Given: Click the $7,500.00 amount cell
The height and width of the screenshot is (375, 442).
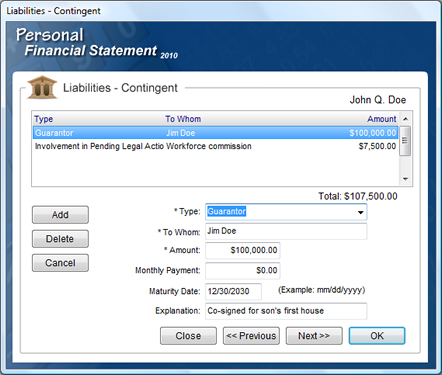Looking at the screenshot, I should click(x=377, y=146).
